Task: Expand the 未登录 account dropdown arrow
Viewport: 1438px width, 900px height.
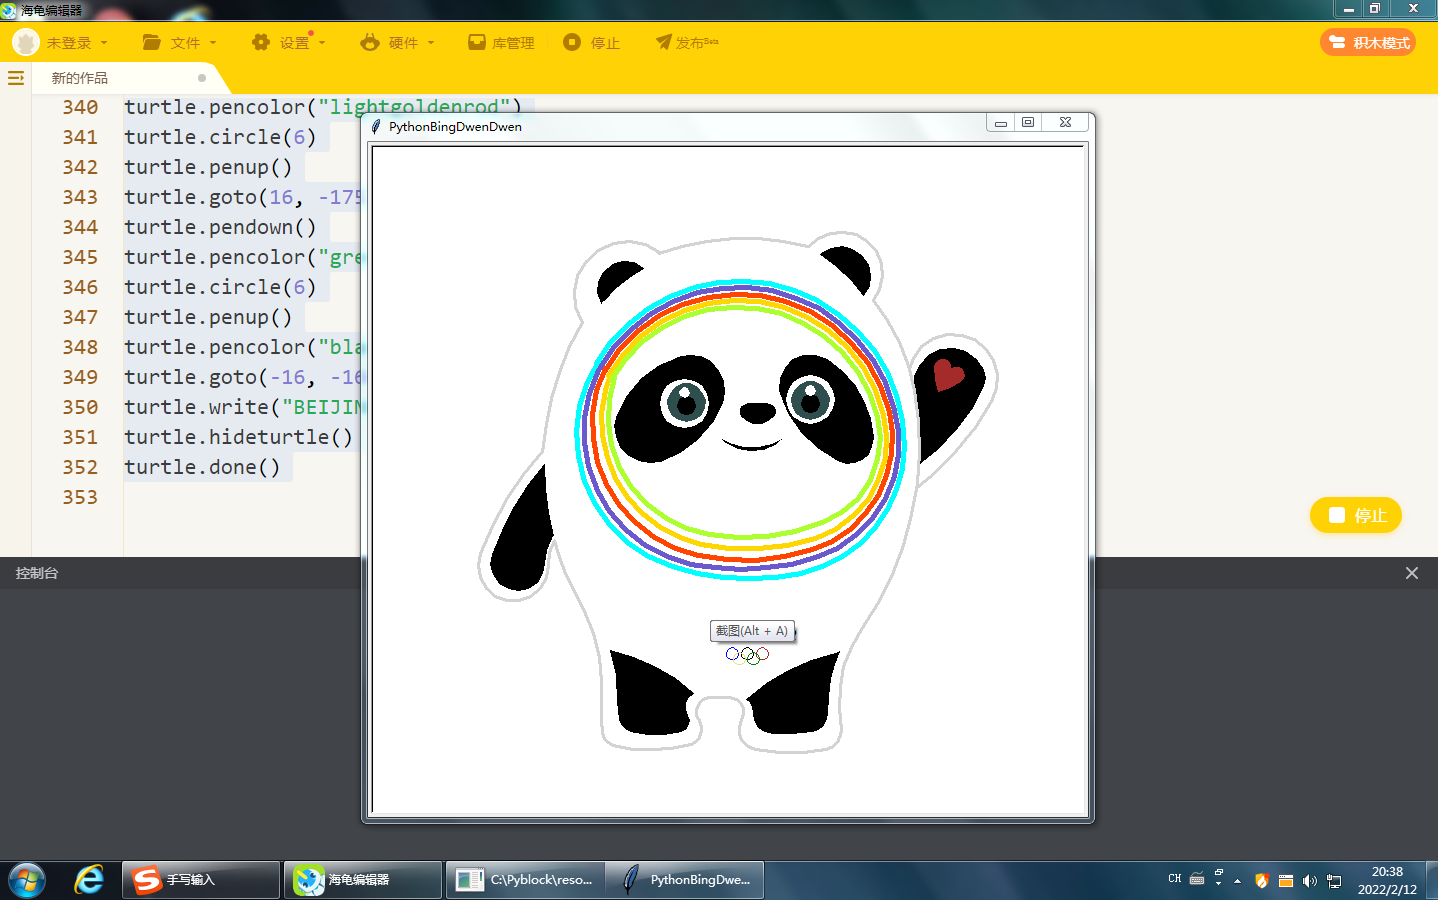Action: [x=104, y=43]
